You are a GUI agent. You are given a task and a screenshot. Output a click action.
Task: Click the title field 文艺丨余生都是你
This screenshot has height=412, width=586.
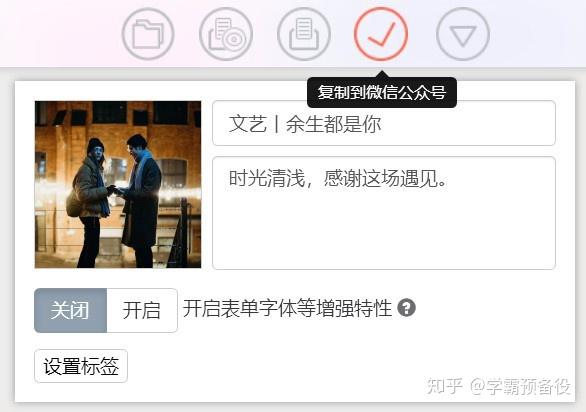pyautogui.click(x=384, y=123)
